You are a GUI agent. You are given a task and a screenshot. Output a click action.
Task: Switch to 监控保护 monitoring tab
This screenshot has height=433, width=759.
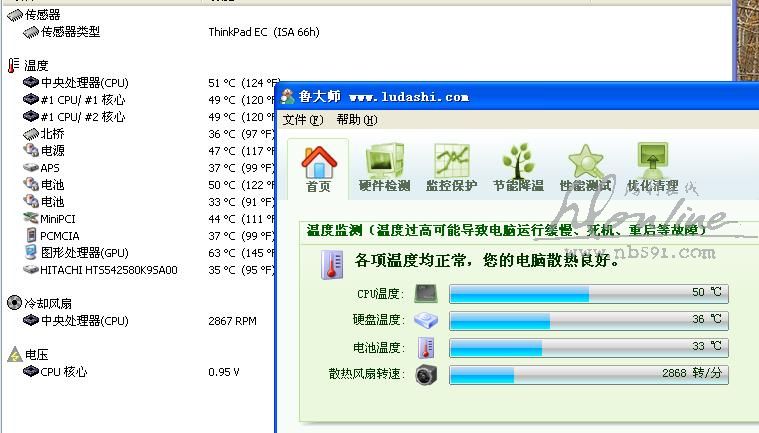coord(452,168)
